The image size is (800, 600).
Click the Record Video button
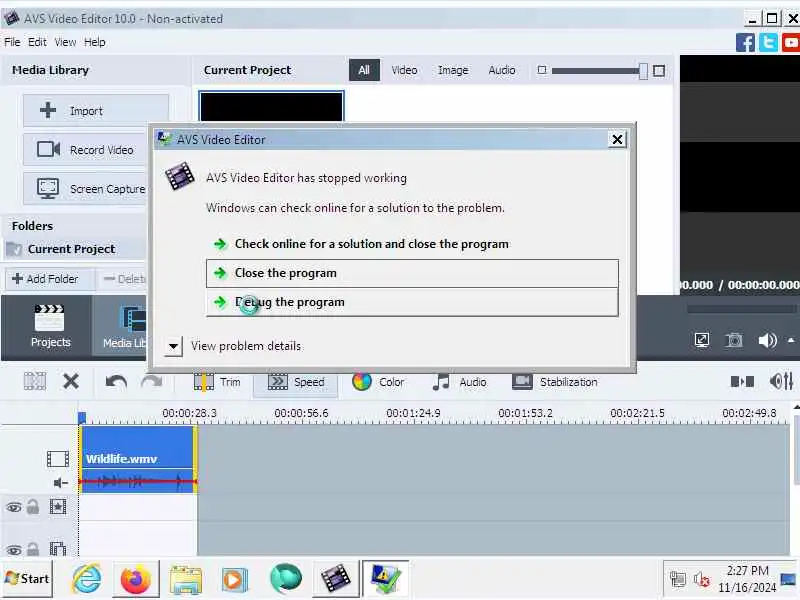85,149
